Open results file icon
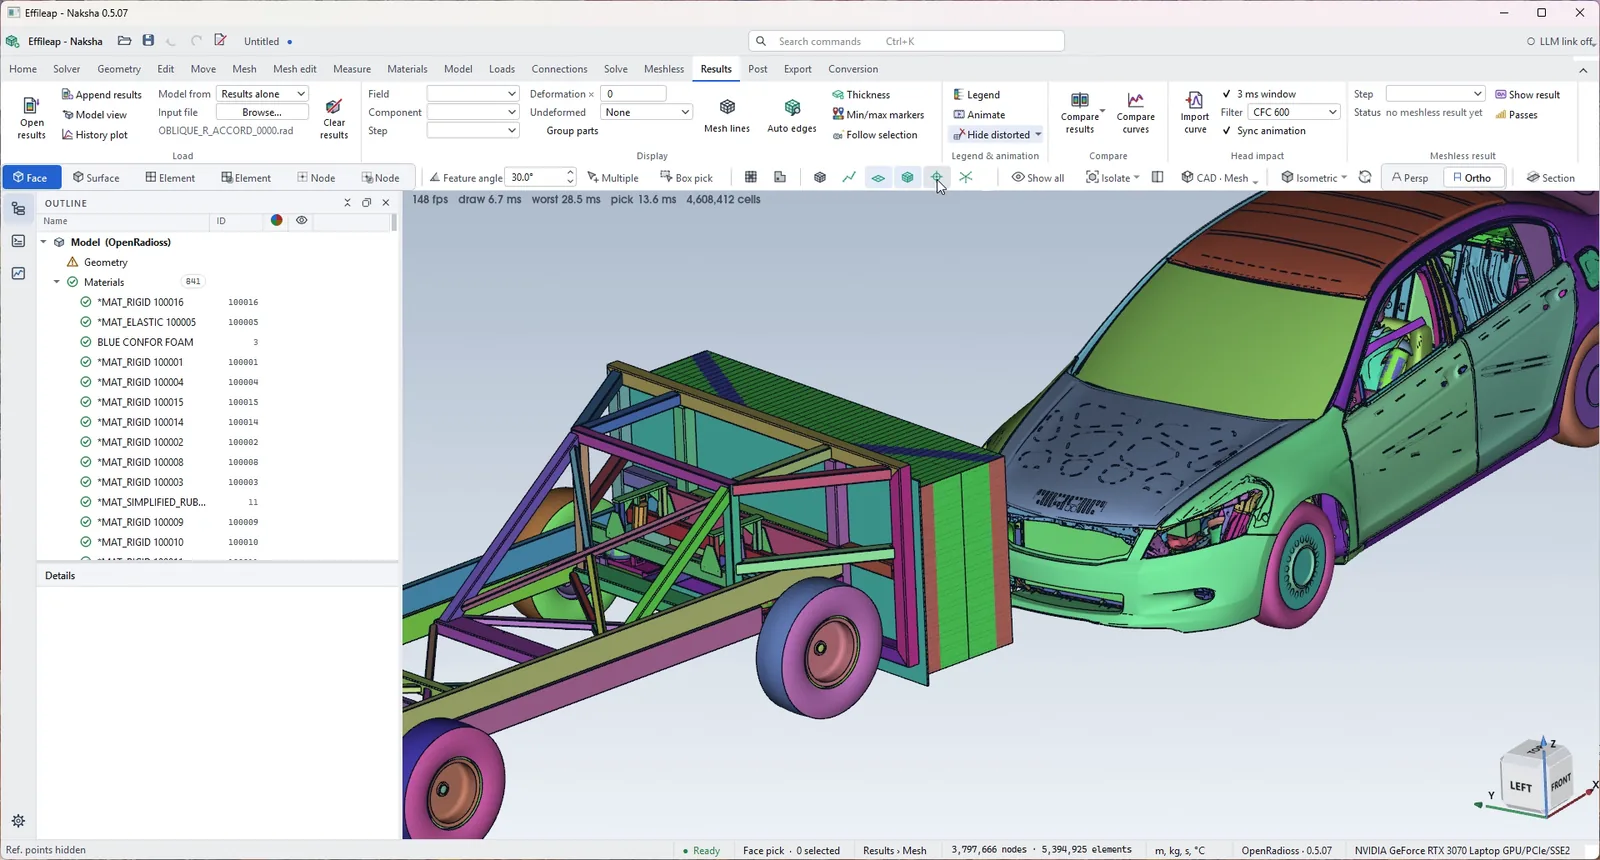 (x=31, y=107)
